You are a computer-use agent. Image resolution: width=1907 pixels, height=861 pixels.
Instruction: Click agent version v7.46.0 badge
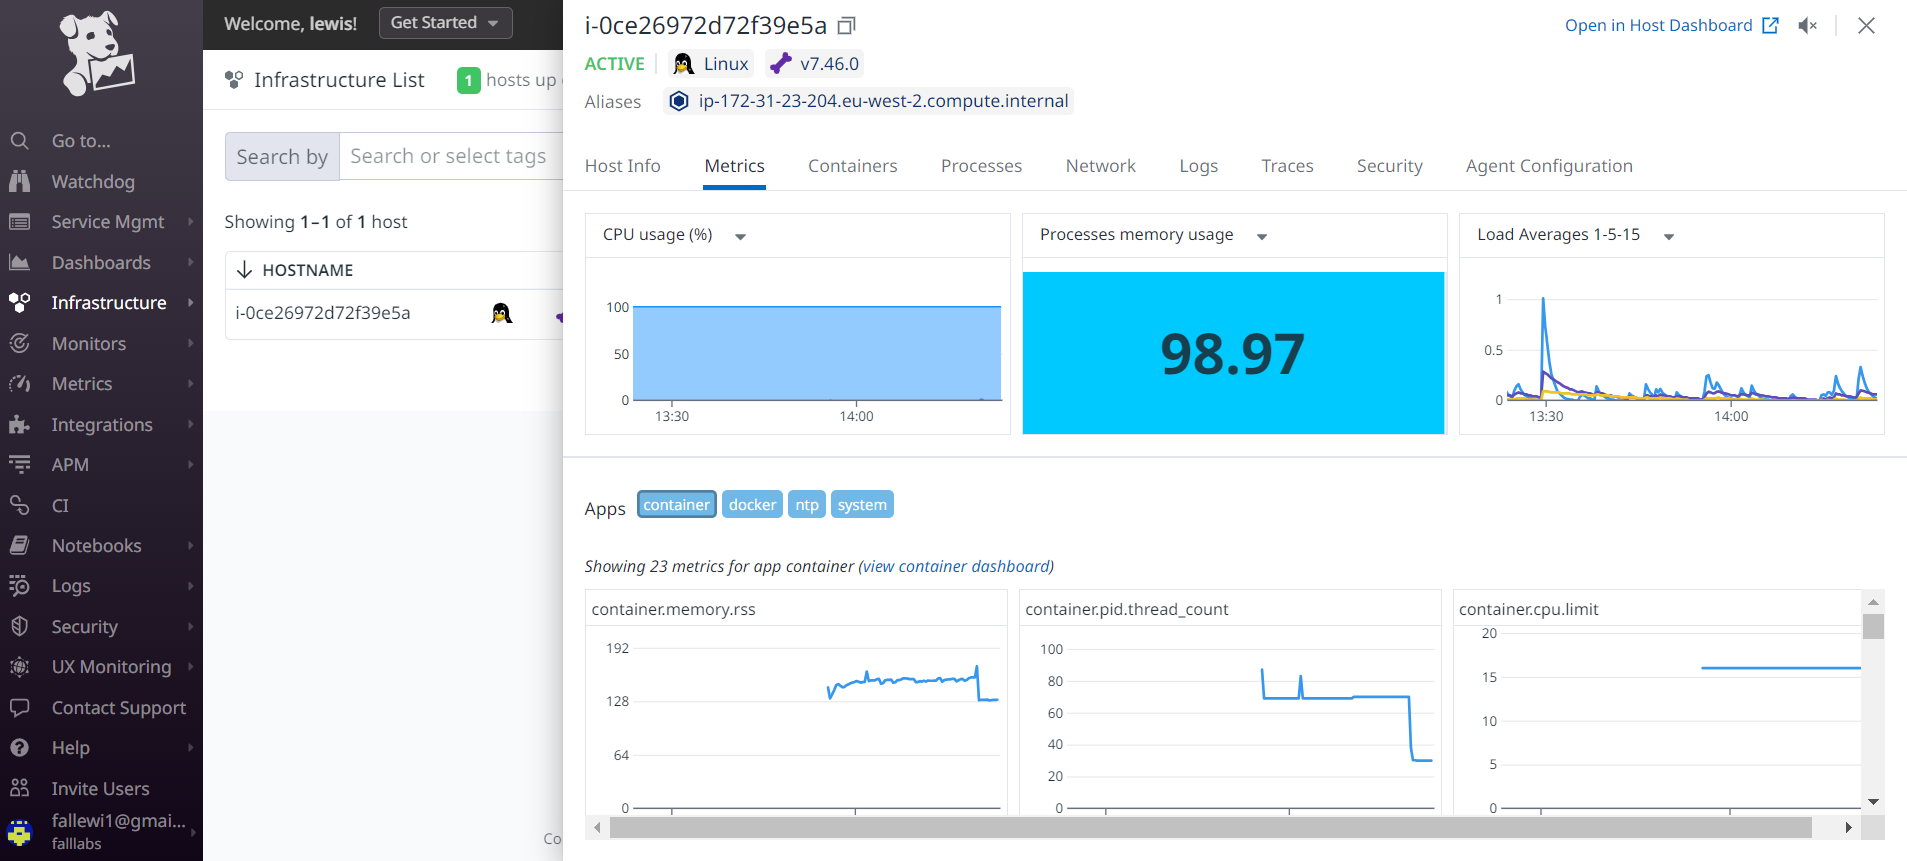click(x=814, y=64)
